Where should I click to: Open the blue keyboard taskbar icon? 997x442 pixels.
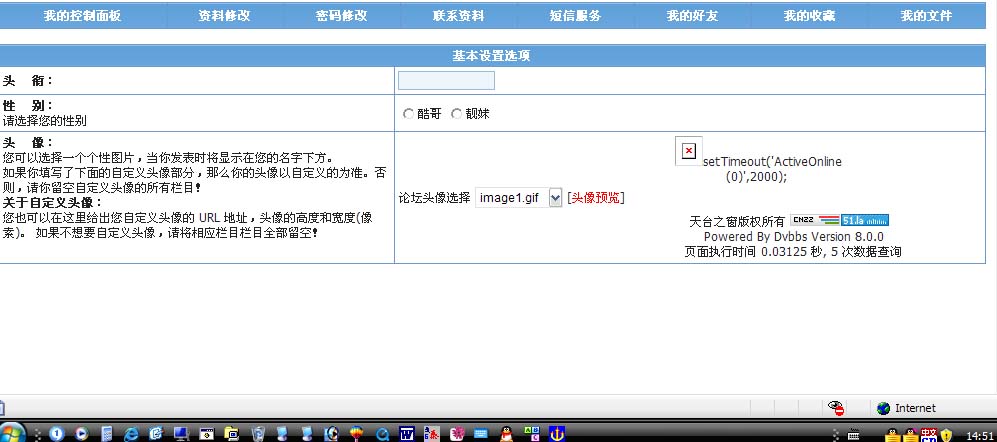tap(481, 434)
